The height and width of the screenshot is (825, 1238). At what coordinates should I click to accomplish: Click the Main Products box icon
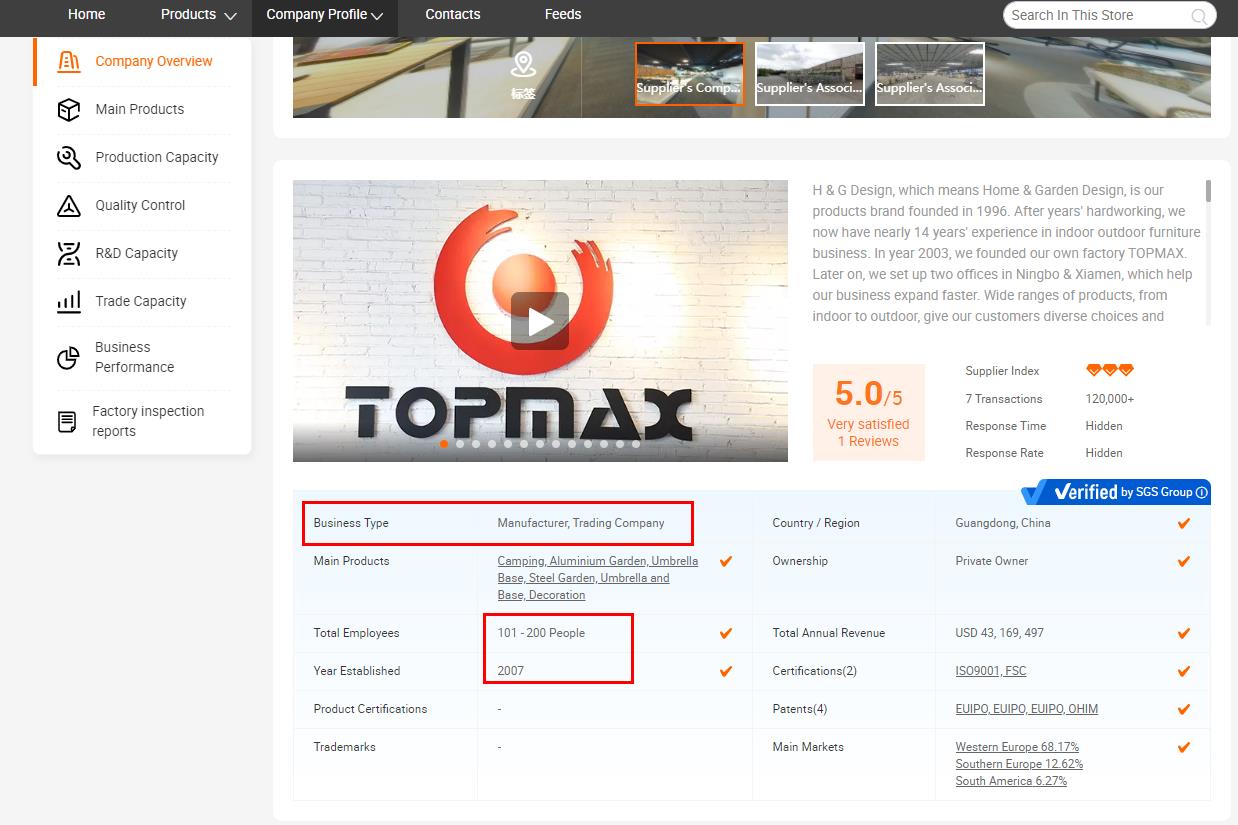pos(69,109)
